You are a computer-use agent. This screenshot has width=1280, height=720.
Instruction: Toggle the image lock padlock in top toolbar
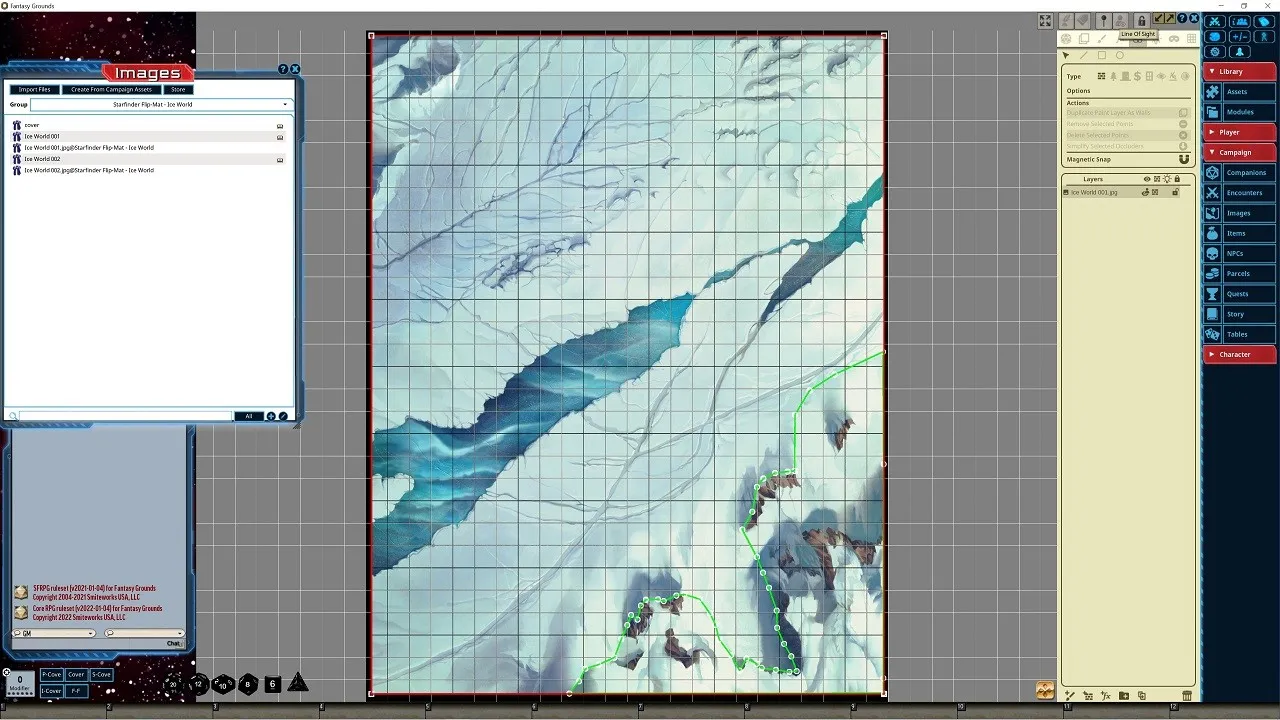coord(1141,20)
